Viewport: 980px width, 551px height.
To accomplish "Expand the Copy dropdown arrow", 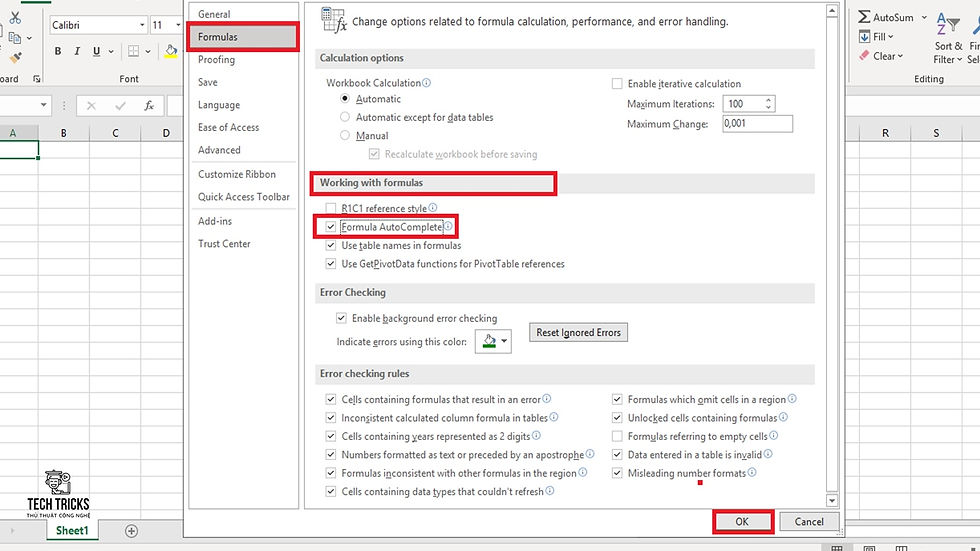I will coord(29,39).
